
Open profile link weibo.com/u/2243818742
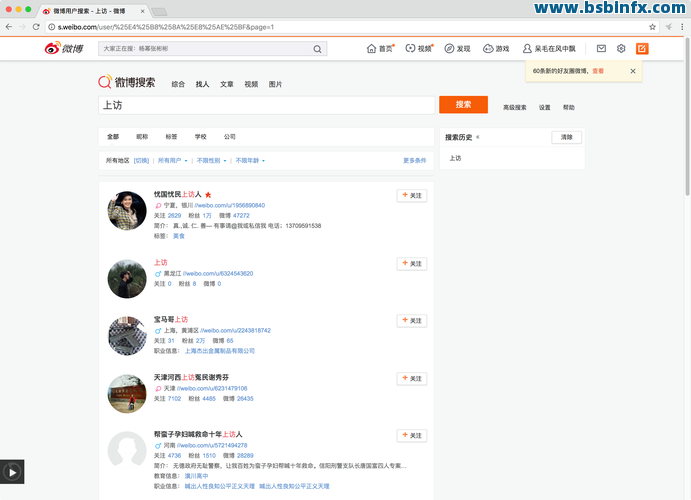click(x=236, y=330)
